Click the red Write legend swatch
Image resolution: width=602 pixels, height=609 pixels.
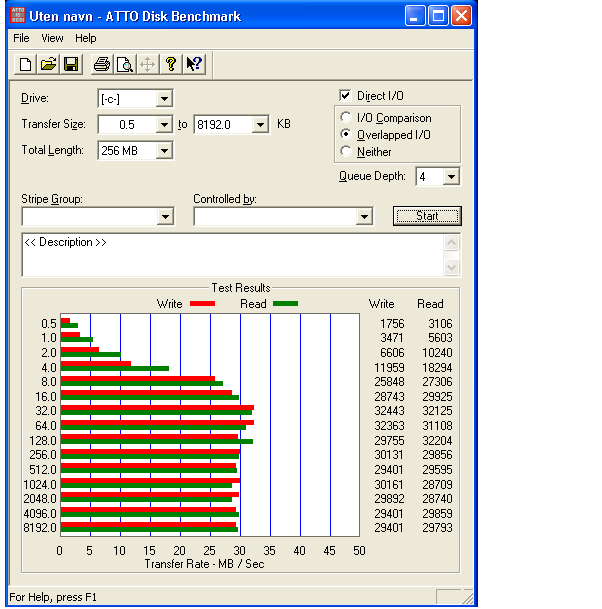click(x=202, y=304)
